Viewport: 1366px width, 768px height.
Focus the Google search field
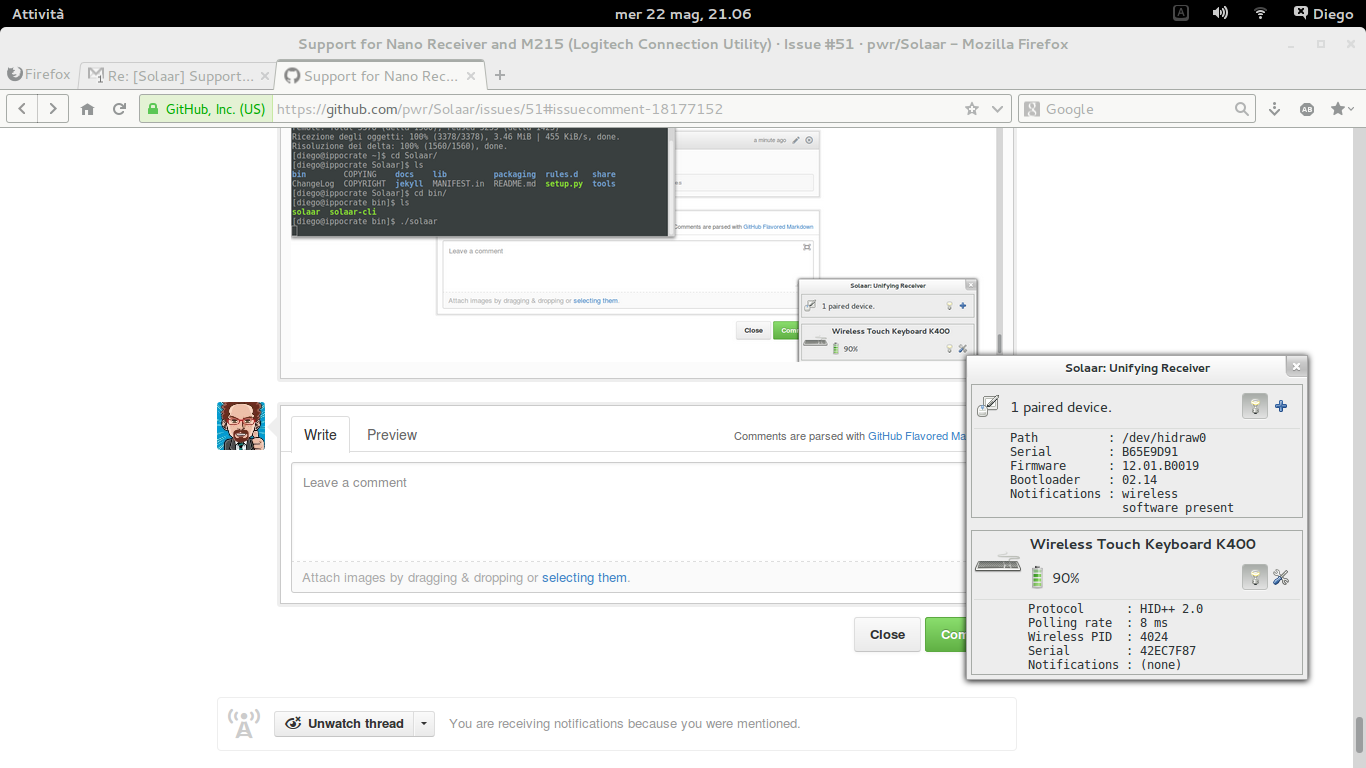coord(1137,109)
